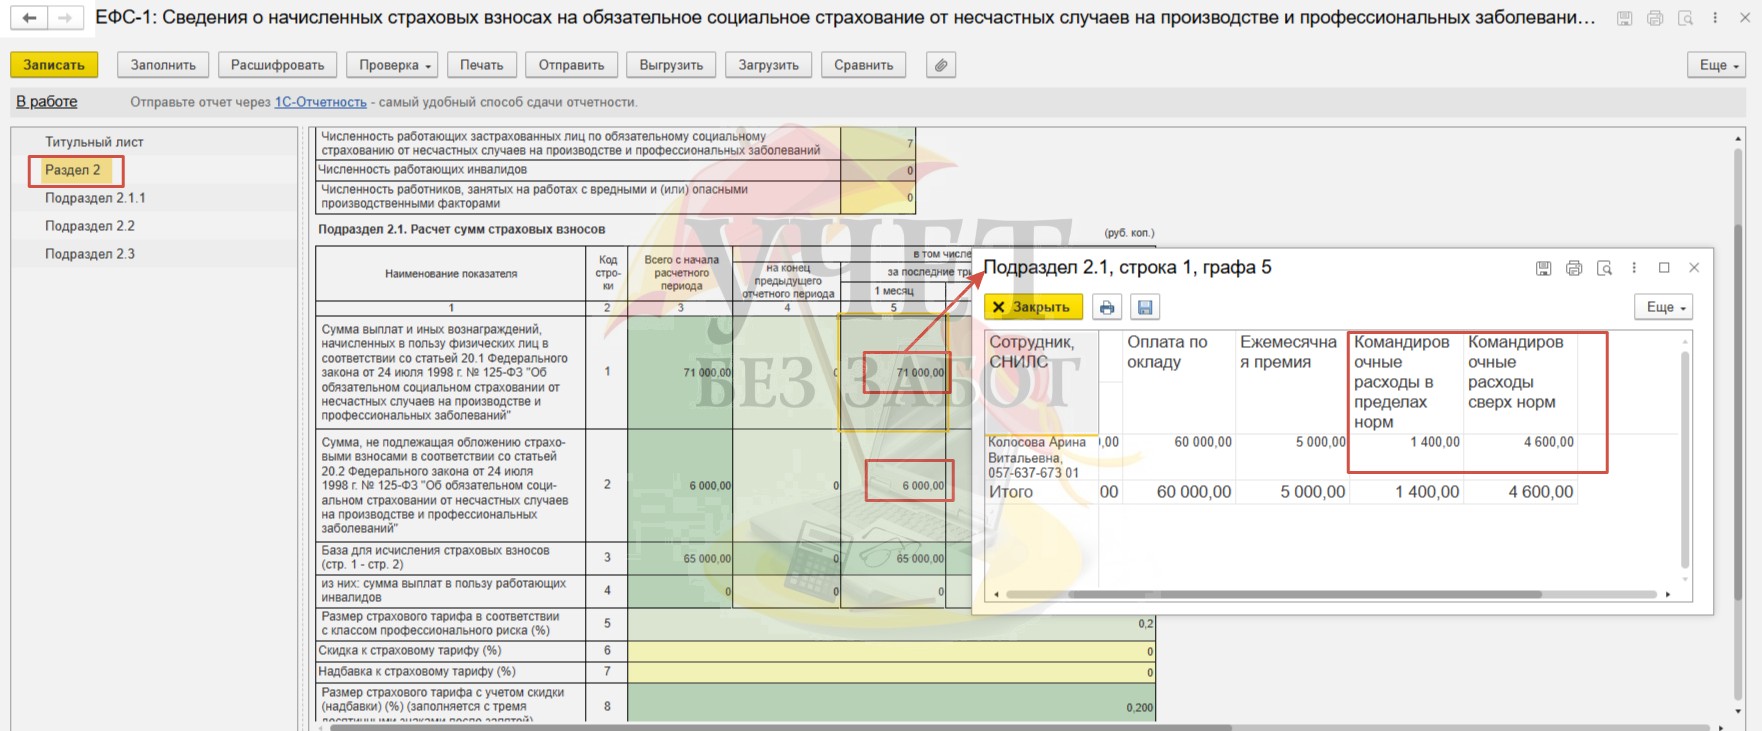
Task: Click the Закрыть button in popup
Action: pyautogui.click(x=1033, y=307)
